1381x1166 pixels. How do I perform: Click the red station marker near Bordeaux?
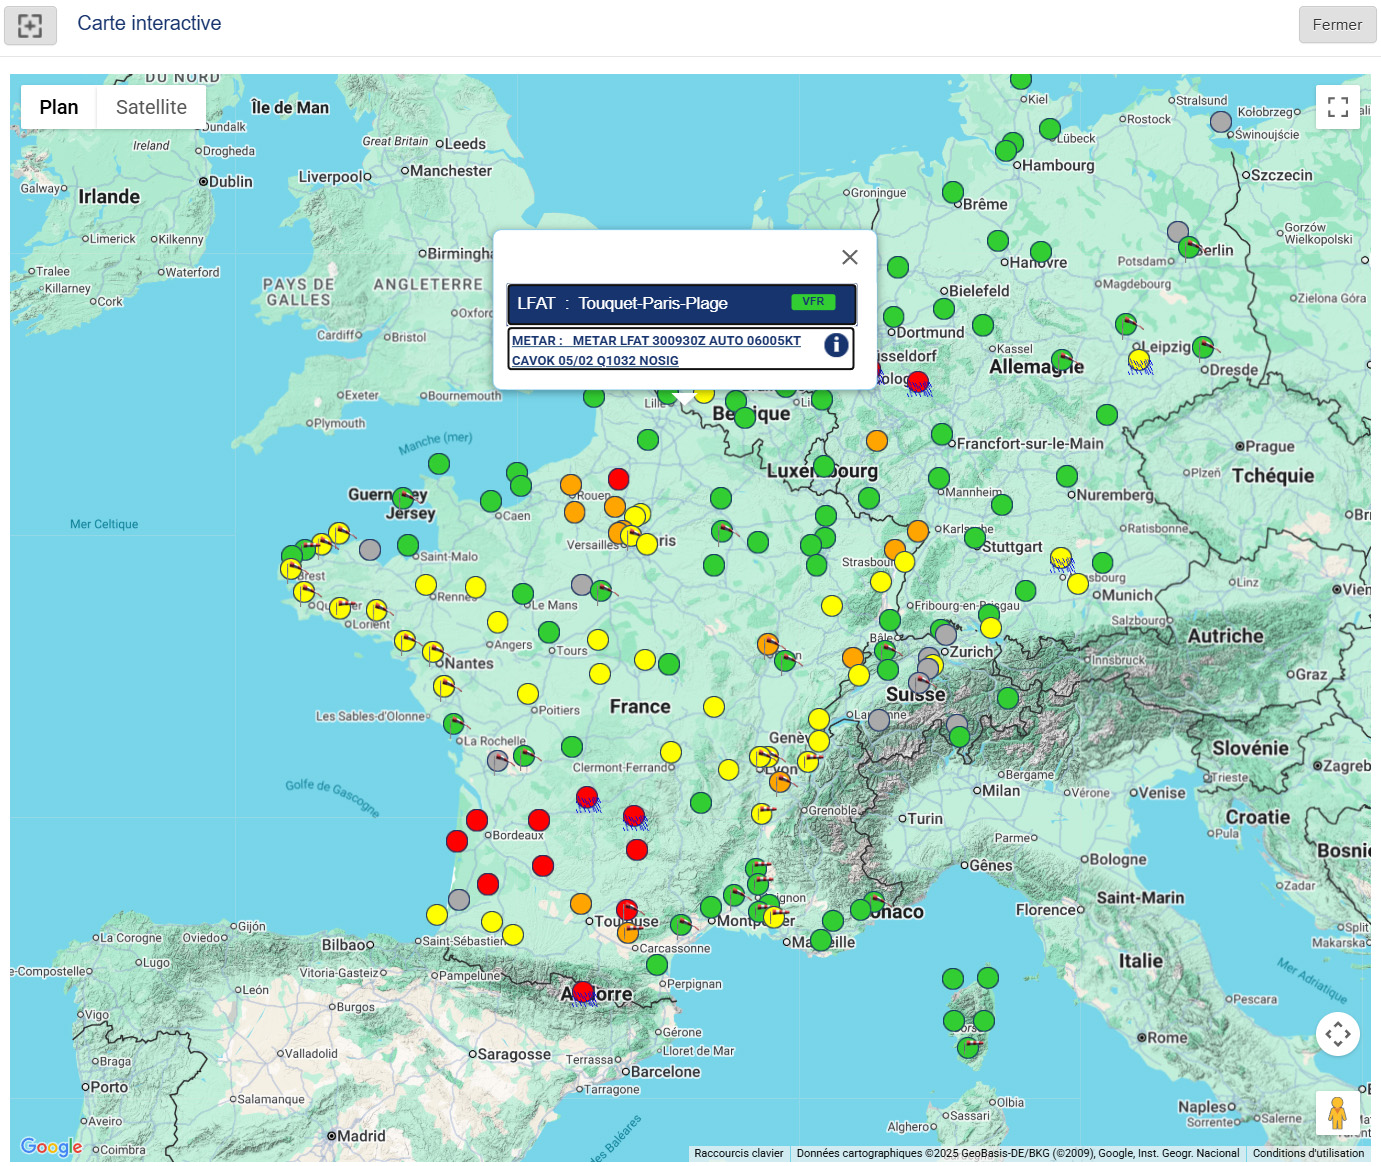[478, 821]
